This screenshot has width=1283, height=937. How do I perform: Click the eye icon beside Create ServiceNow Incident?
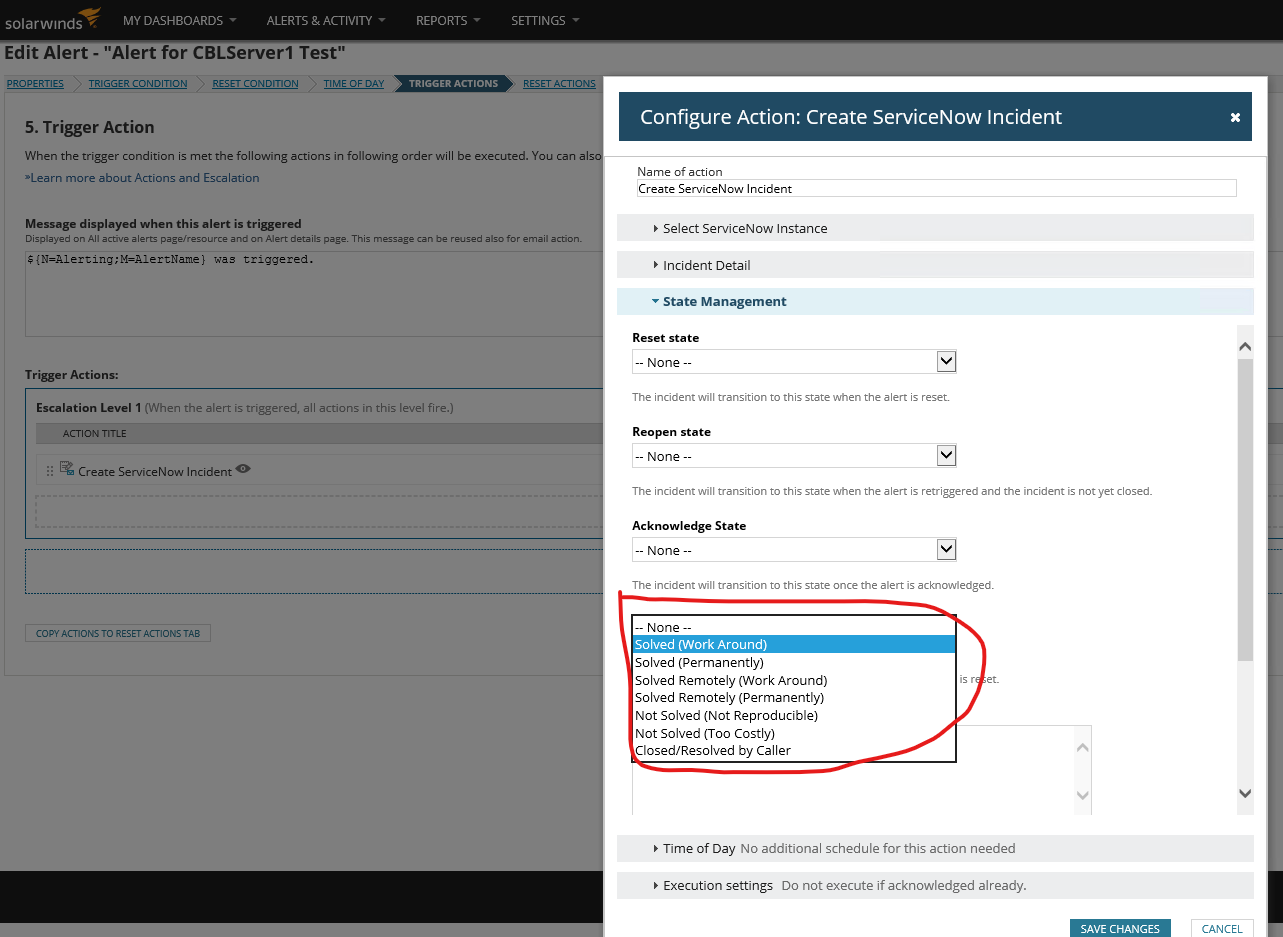(x=243, y=469)
